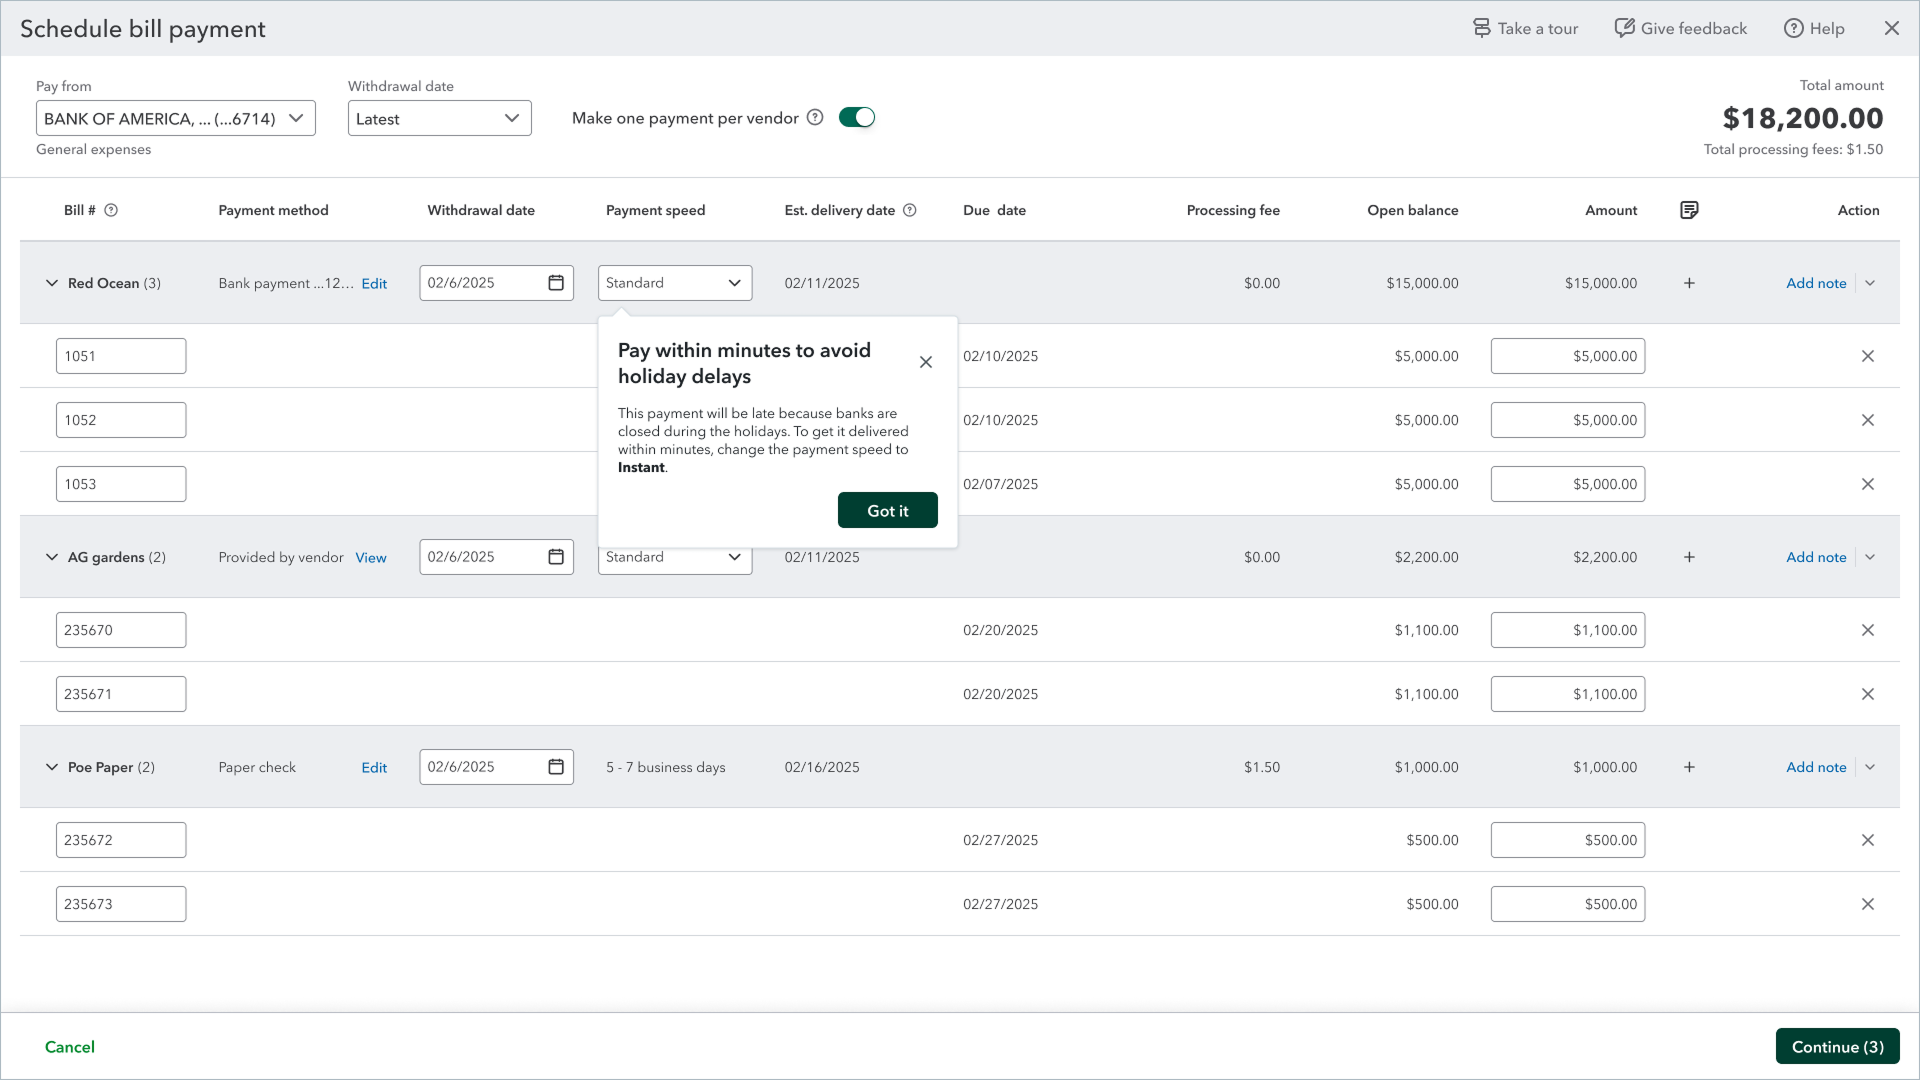The image size is (1920, 1080).
Task: Click the bill number 1053 field
Action: [x=121, y=484]
